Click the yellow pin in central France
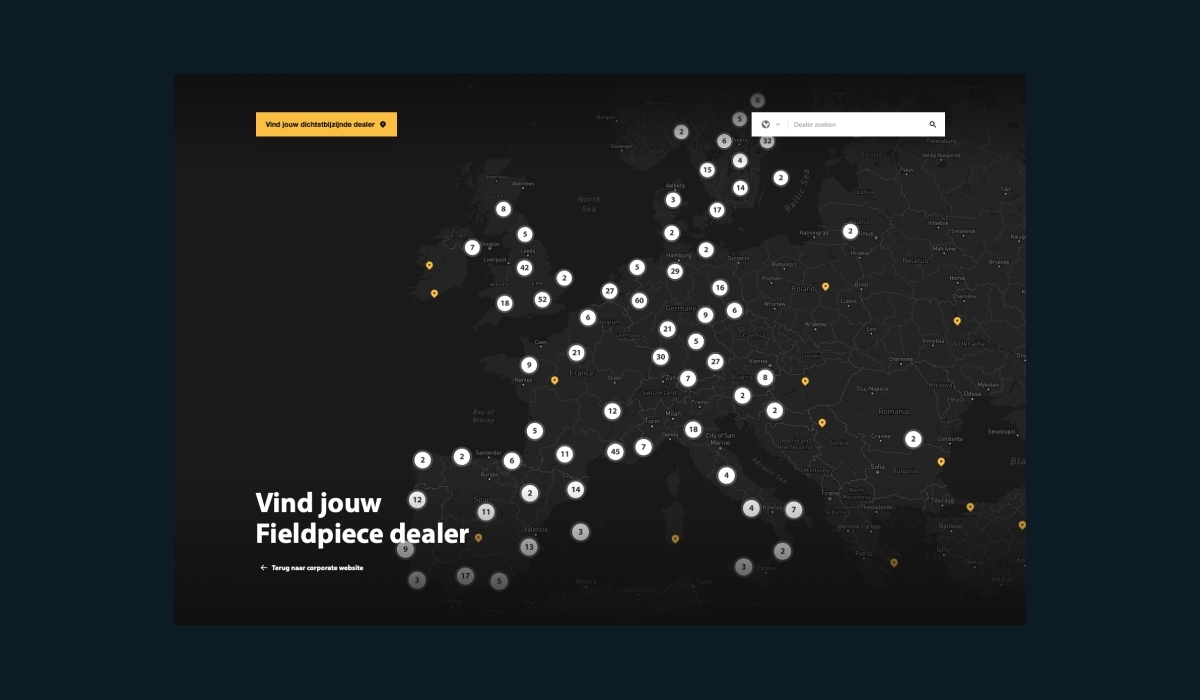The width and height of the screenshot is (1200, 700). [x=554, y=380]
